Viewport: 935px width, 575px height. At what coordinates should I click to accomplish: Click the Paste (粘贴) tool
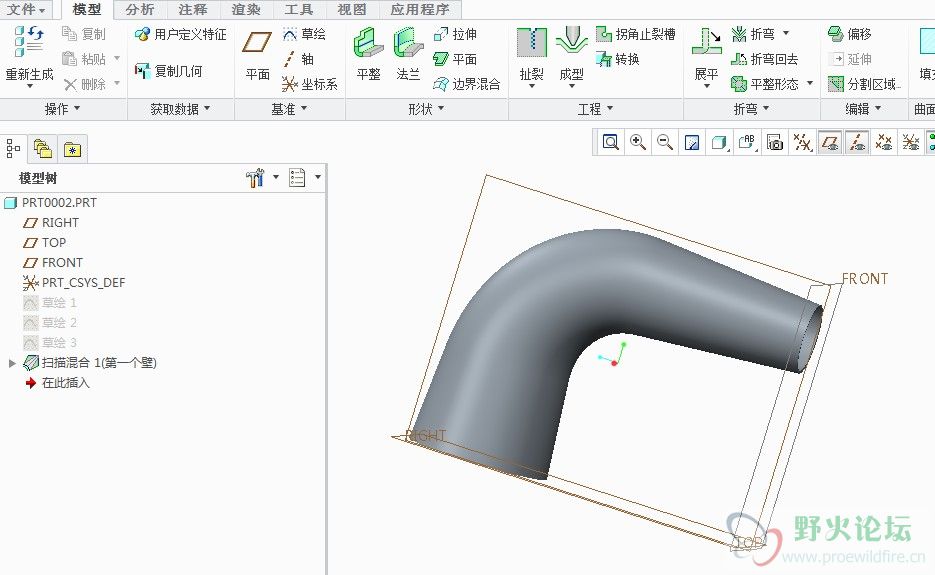(84, 58)
